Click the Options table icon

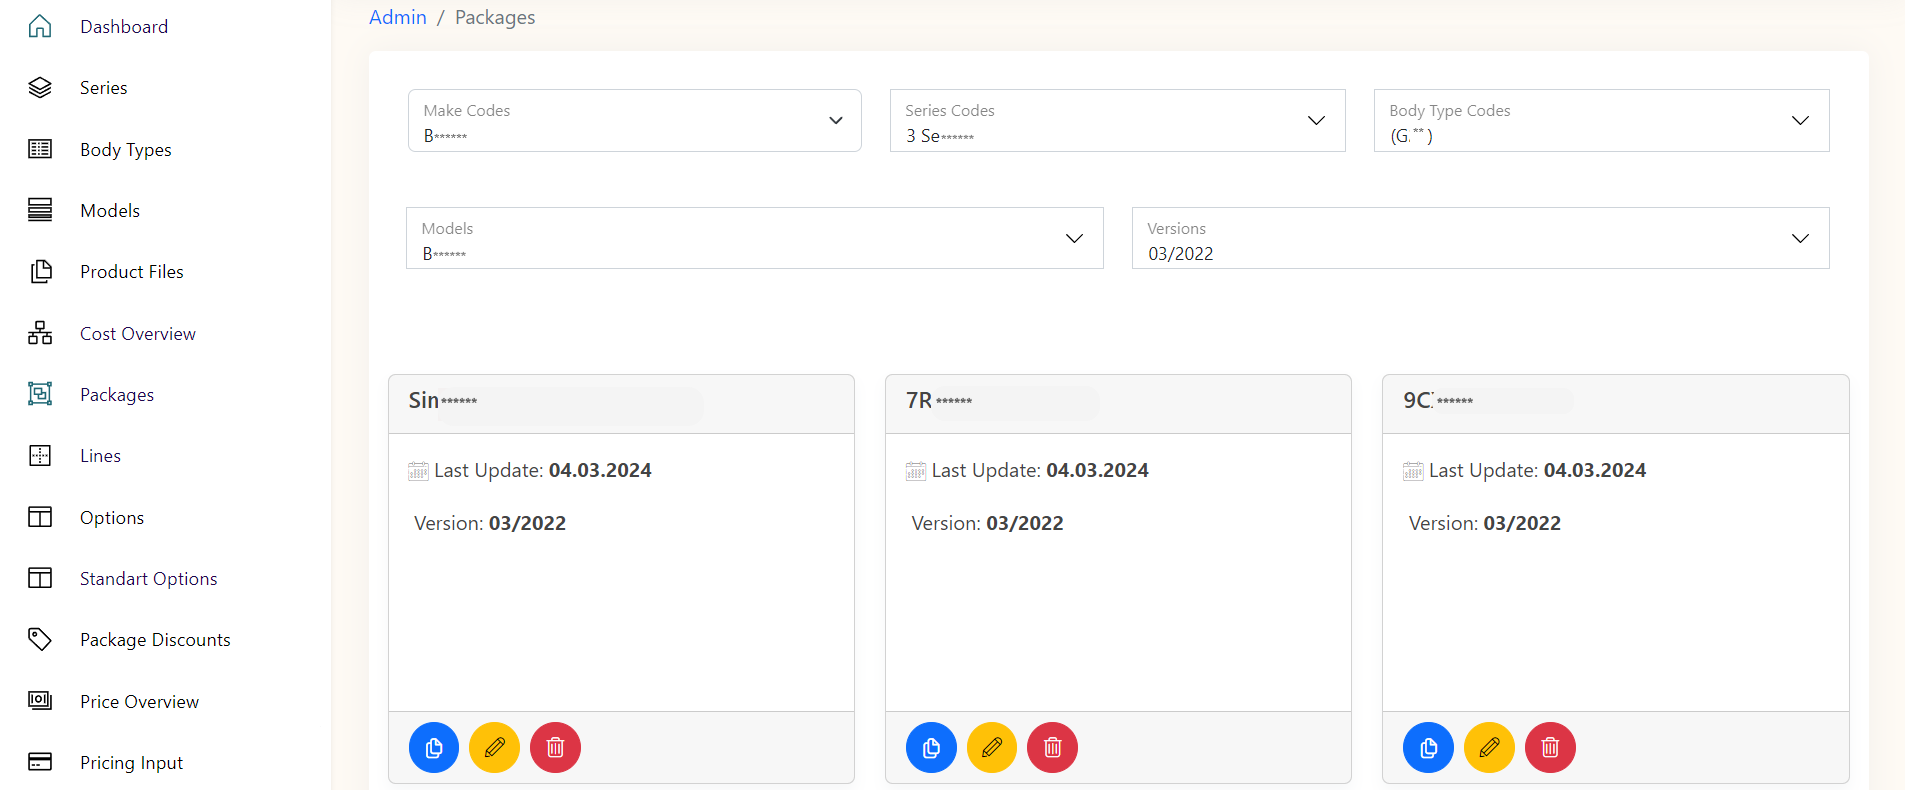tap(40, 517)
